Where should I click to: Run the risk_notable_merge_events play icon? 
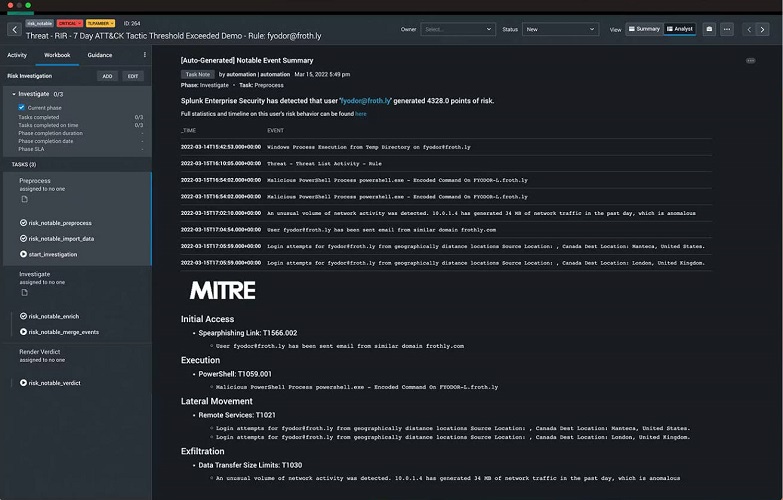(23, 332)
